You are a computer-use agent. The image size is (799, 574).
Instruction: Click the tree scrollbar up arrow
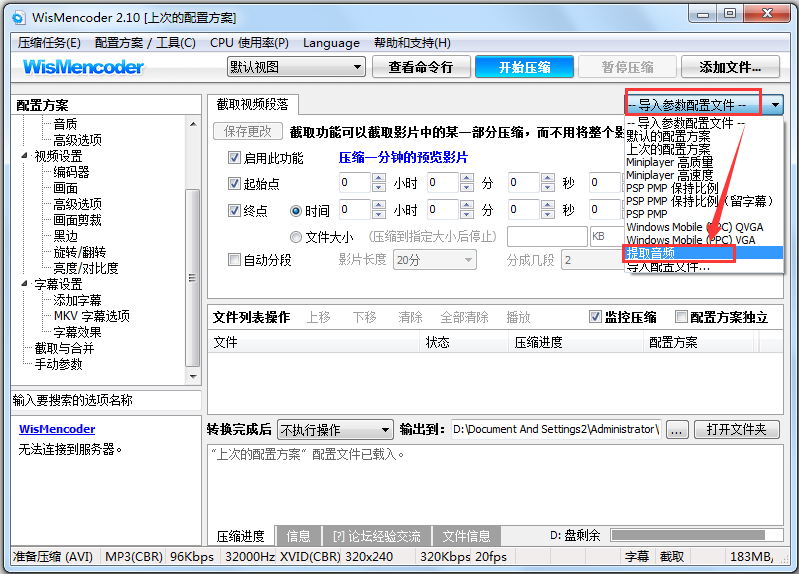(x=193, y=124)
